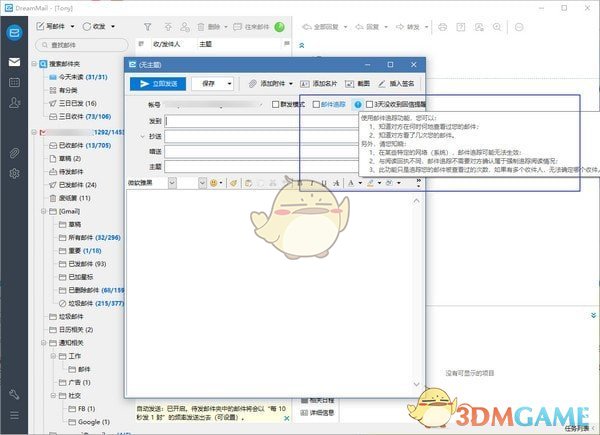The height and width of the screenshot is (435, 600).
Task: Open the emoji smiley picker
Action: 213,183
